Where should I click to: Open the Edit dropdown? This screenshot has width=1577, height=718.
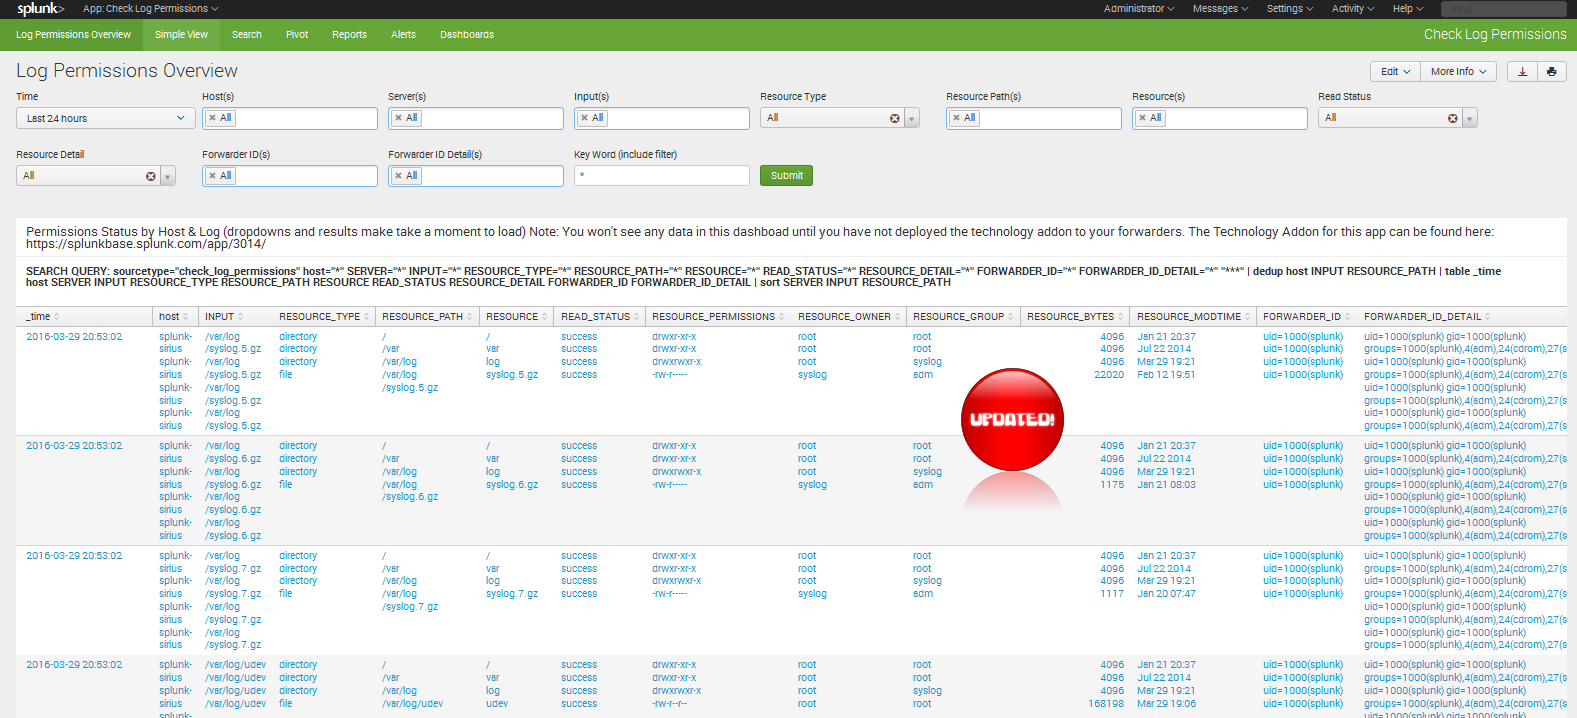pos(1395,72)
